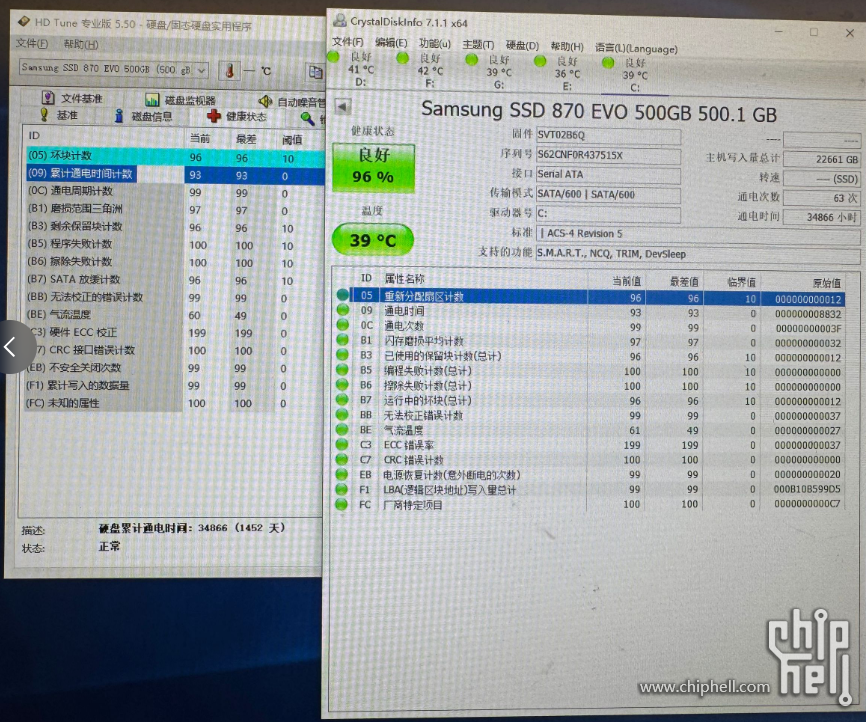The height and width of the screenshot is (722, 866).
Task: Open CrystalDiskInfo 主题(T) menu
Action: point(478,45)
